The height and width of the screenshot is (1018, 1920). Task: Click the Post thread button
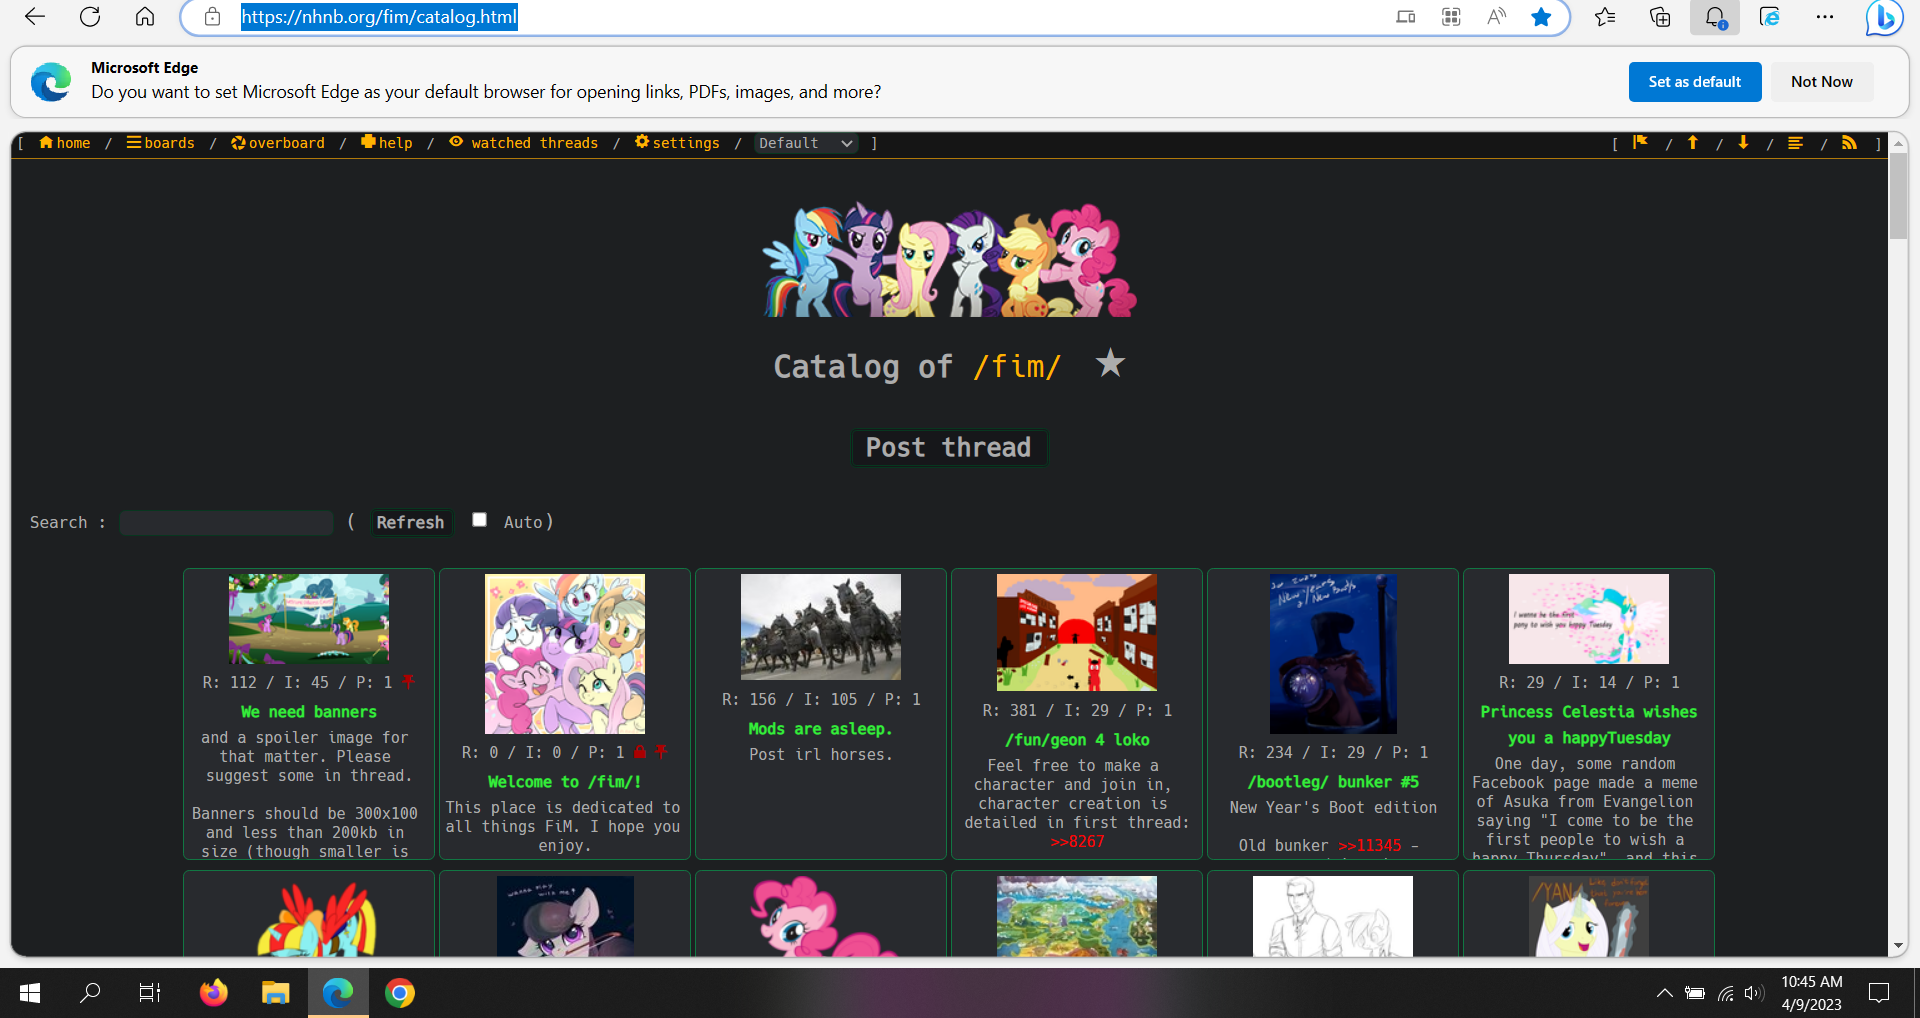pyautogui.click(x=948, y=447)
